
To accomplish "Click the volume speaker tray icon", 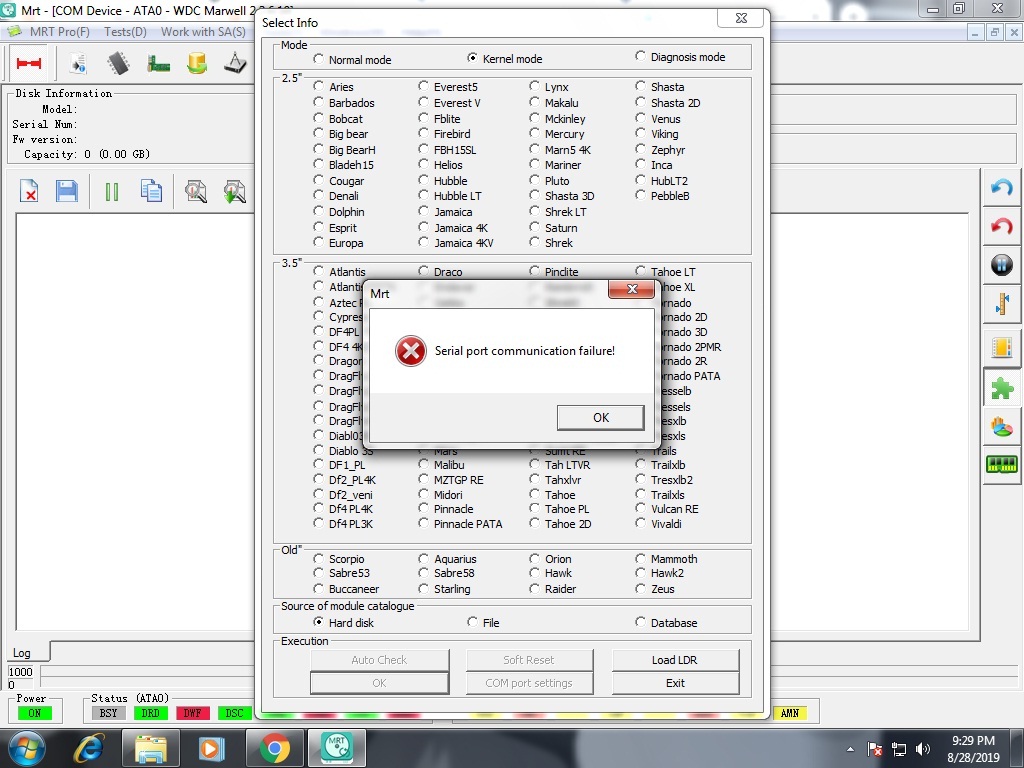I will [923, 749].
